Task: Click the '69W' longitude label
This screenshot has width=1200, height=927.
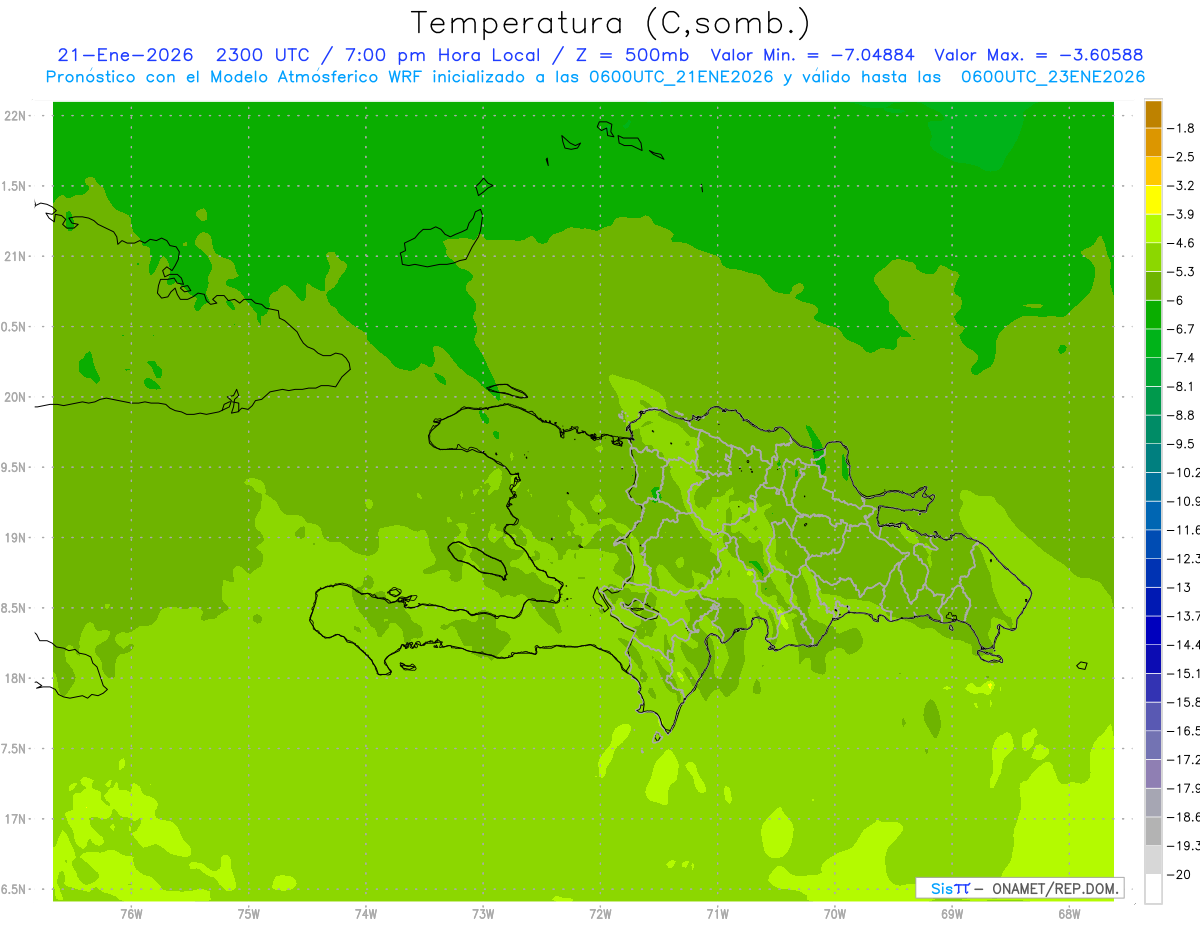Action: 951,913
